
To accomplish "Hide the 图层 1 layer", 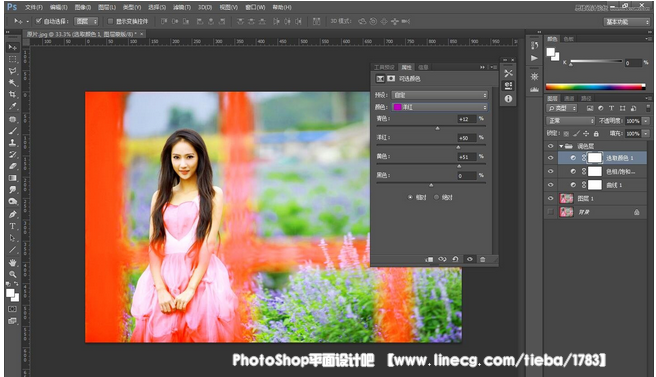I will 551,198.
